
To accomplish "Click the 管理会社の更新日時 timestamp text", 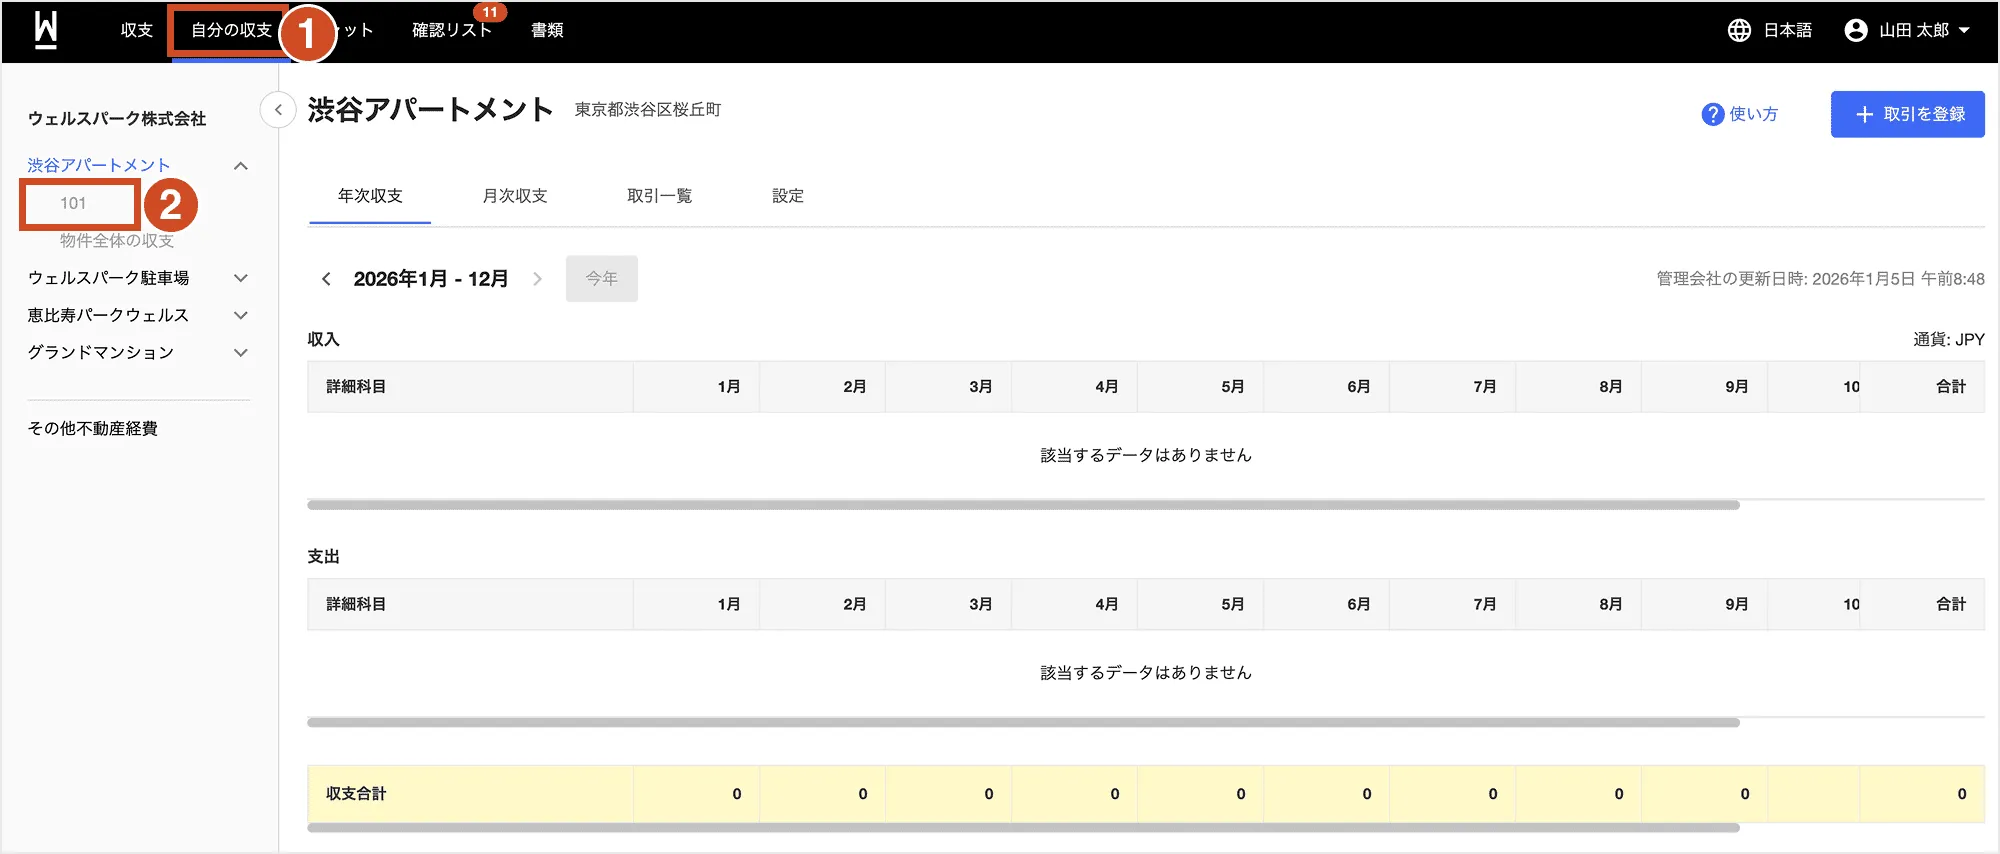I will [1820, 279].
